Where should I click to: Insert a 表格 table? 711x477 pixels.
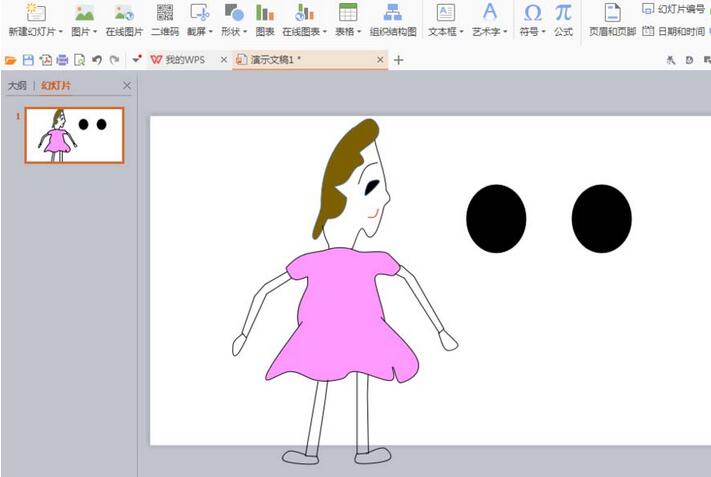tap(348, 13)
